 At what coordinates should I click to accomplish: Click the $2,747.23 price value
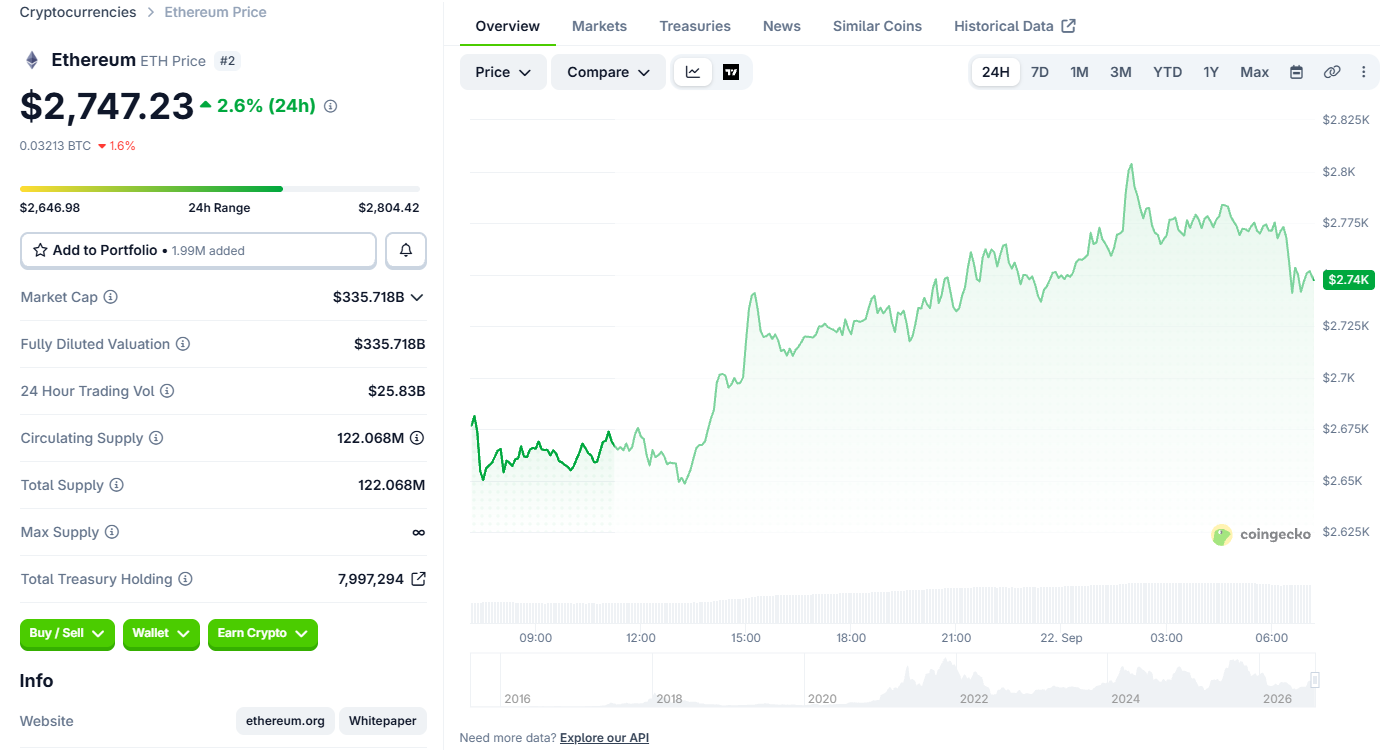107,106
